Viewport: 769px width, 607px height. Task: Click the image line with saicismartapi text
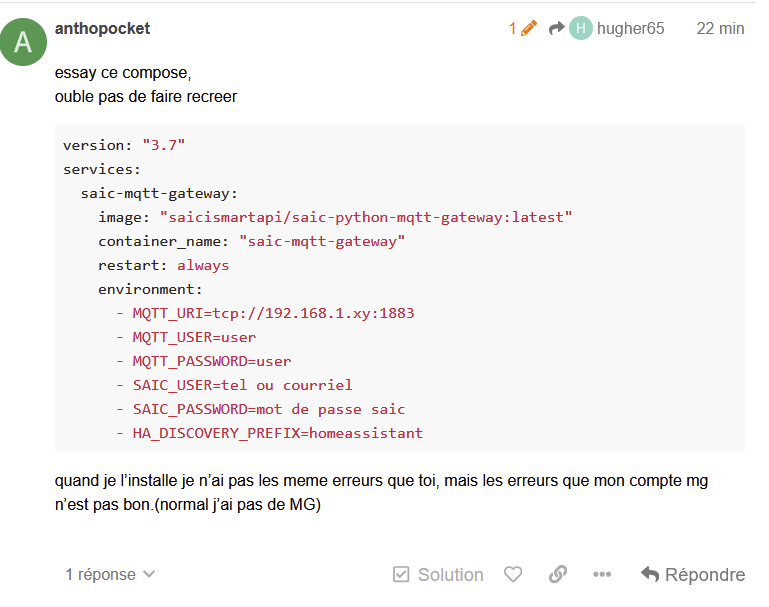point(335,217)
